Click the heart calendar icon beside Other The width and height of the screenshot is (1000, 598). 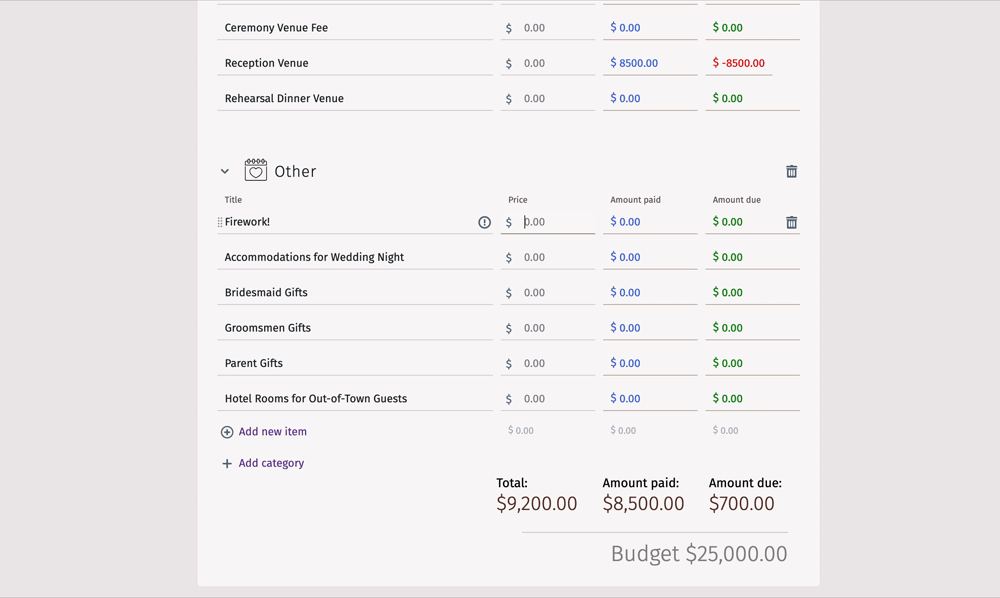[x=256, y=170]
